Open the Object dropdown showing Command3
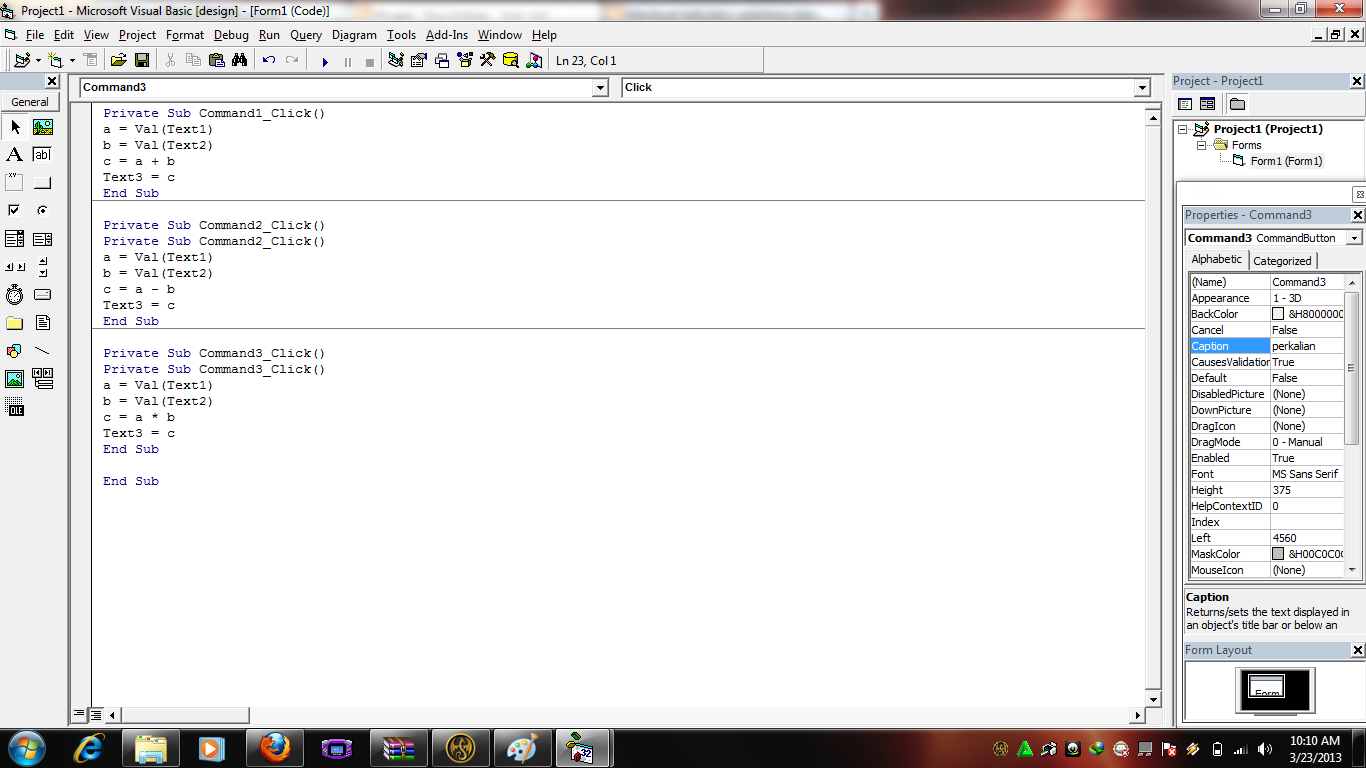This screenshot has height=768, width=1366. [600, 88]
